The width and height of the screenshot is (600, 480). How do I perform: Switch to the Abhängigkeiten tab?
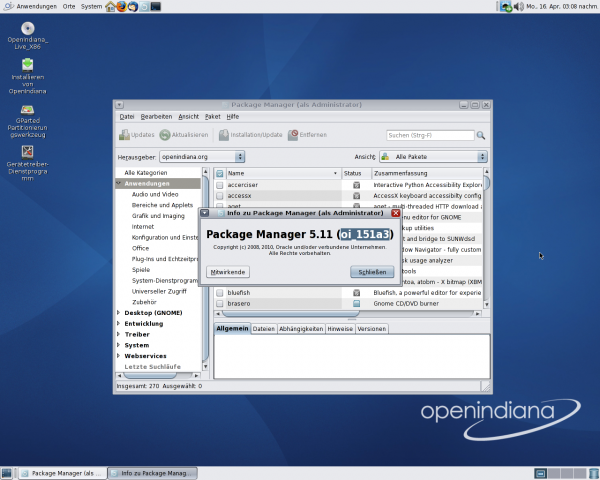pos(301,329)
